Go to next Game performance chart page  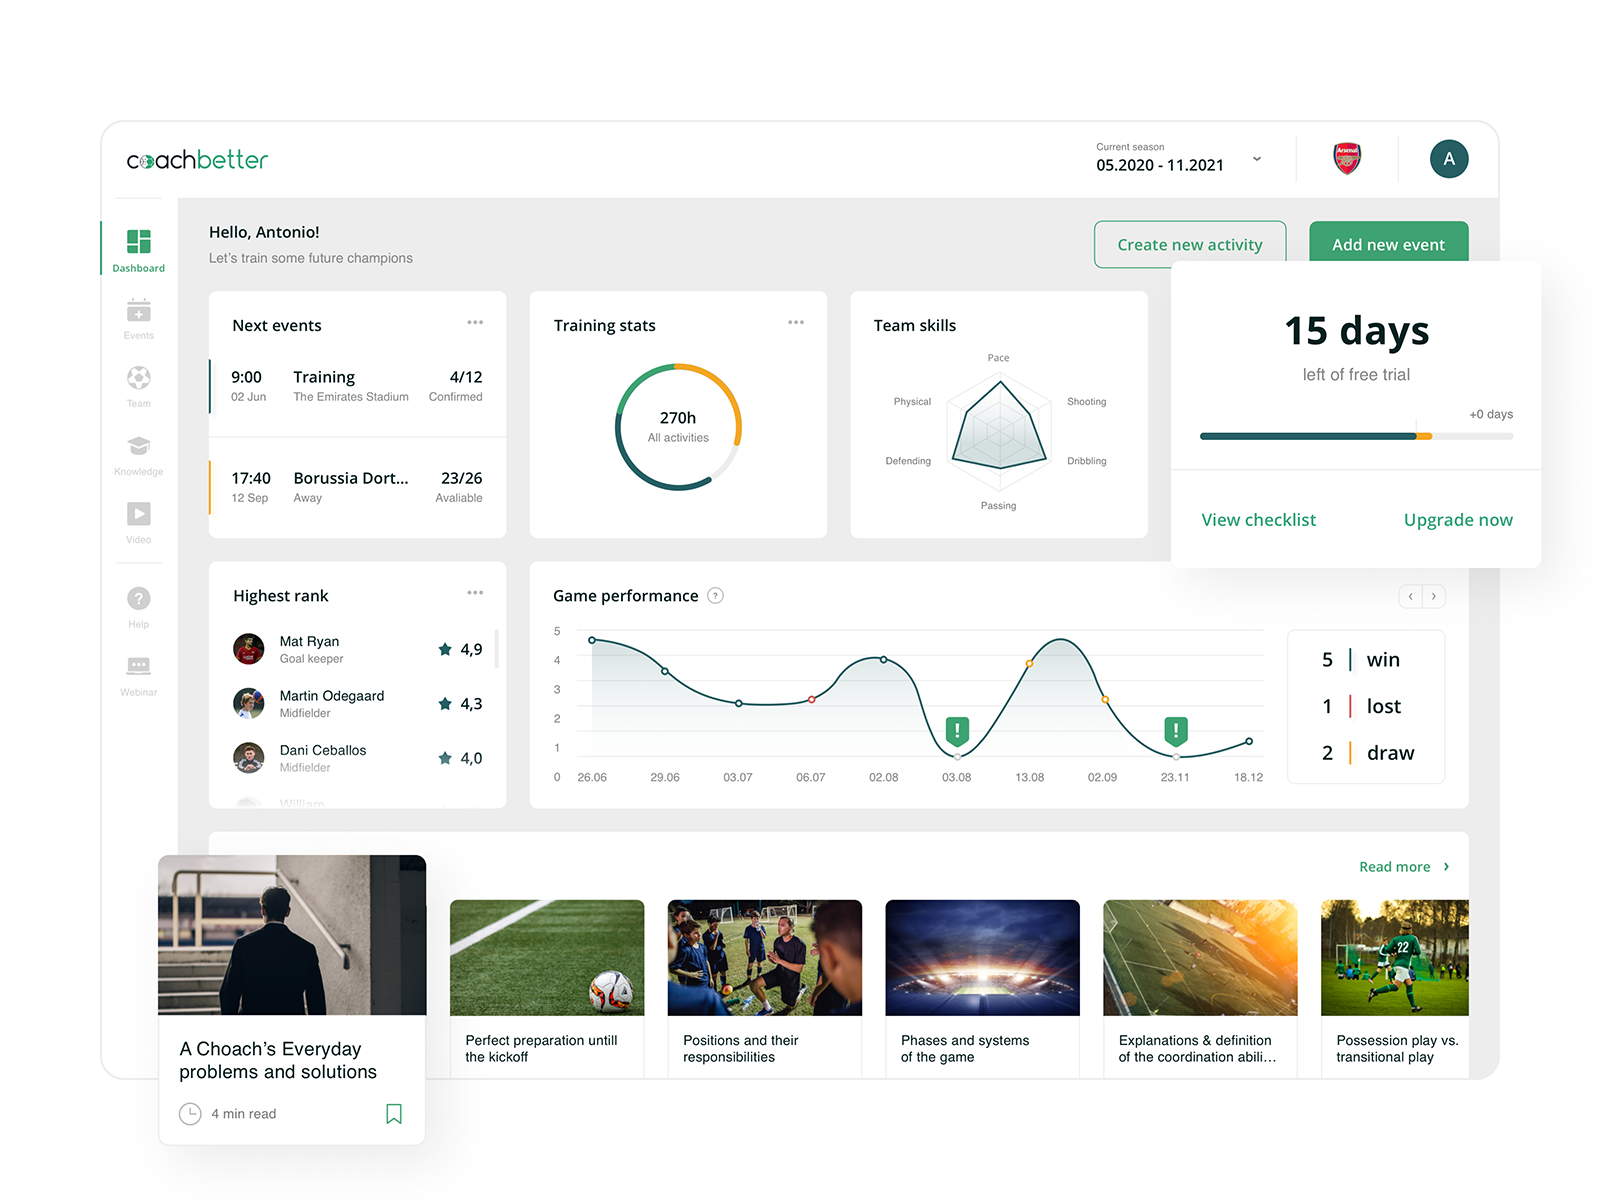click(1434, 596)
